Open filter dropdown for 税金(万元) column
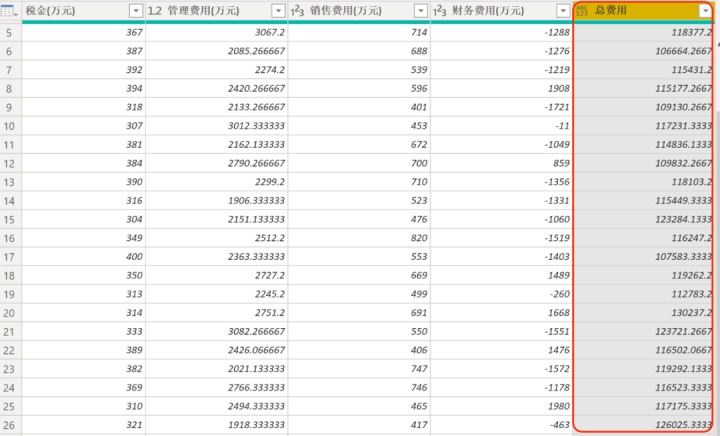The height and width of the screenshot is (436, 720). (x=136, y=11)
